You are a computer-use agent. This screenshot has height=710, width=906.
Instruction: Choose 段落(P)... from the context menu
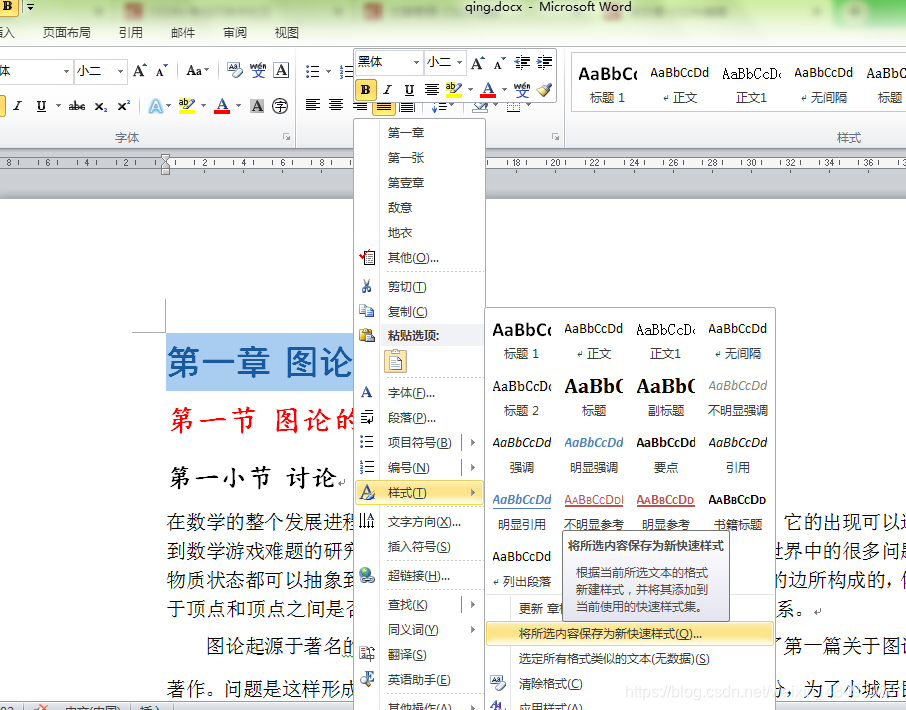click(420, 418)
